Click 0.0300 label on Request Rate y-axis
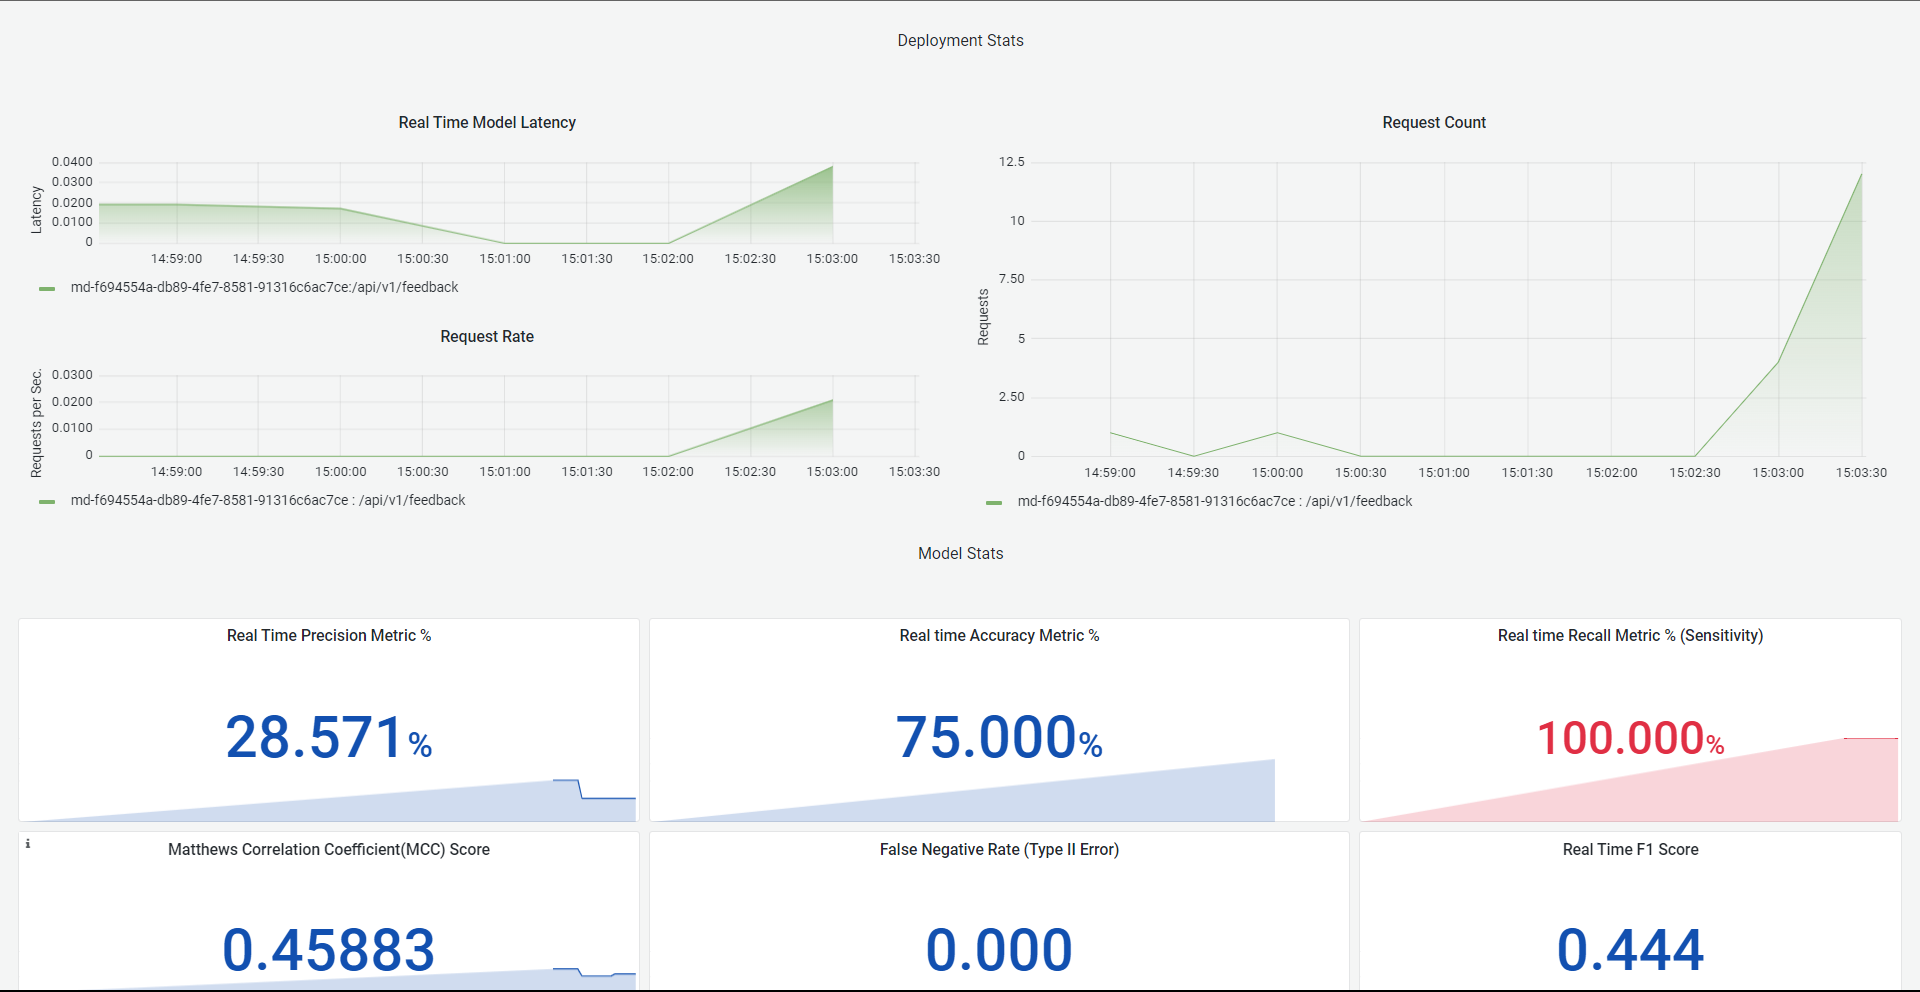 click(x=72, y=375)
